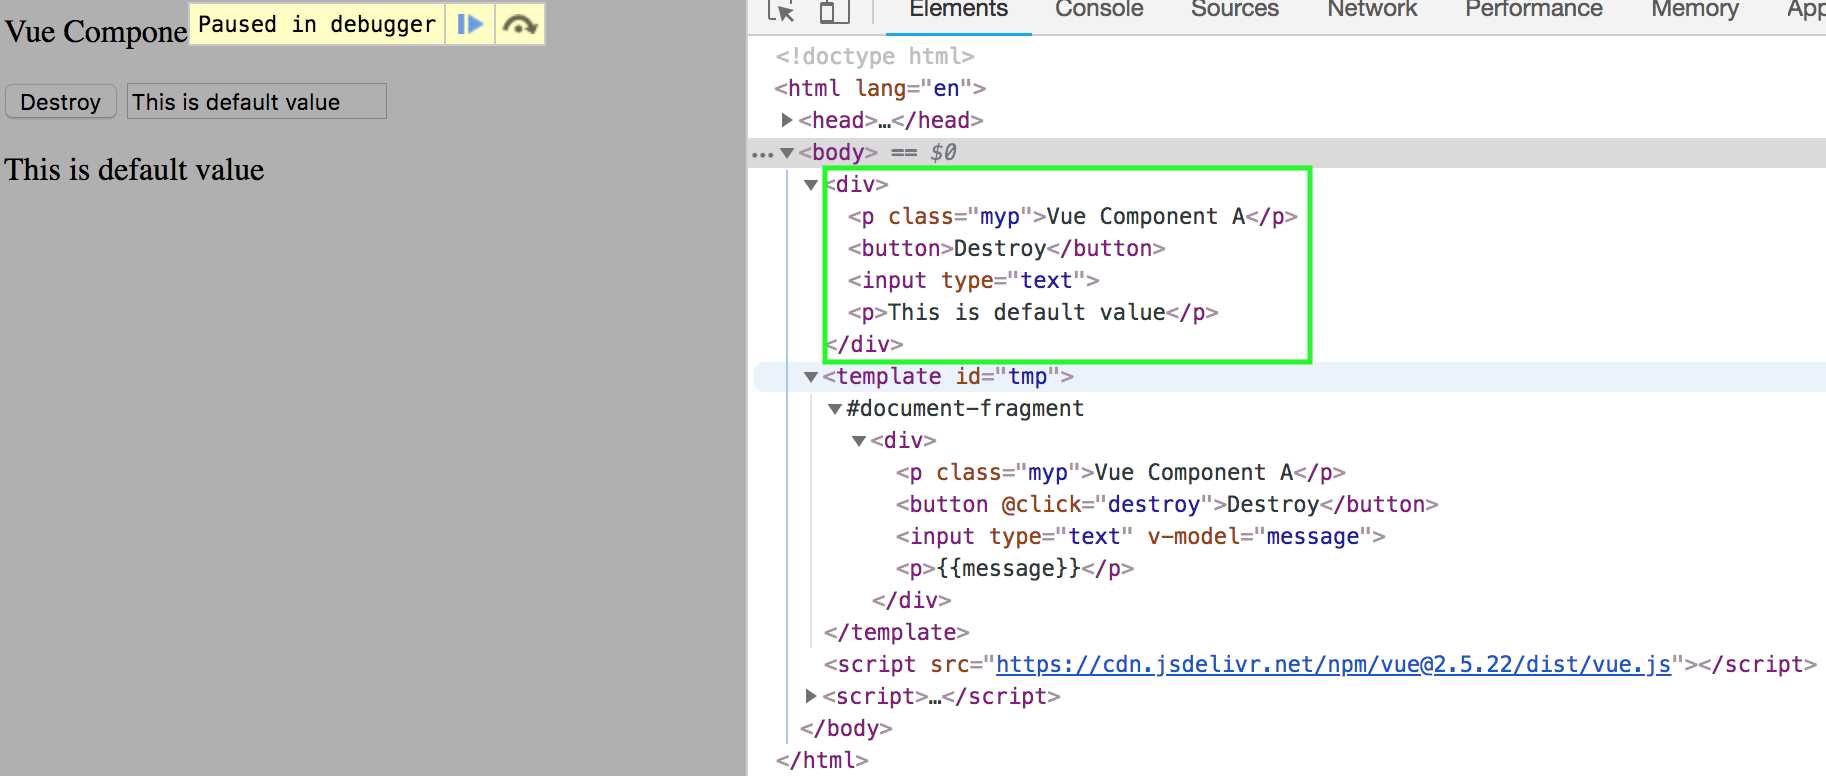
Task: Click the Destroy button on the page
Action: (61, 102)
